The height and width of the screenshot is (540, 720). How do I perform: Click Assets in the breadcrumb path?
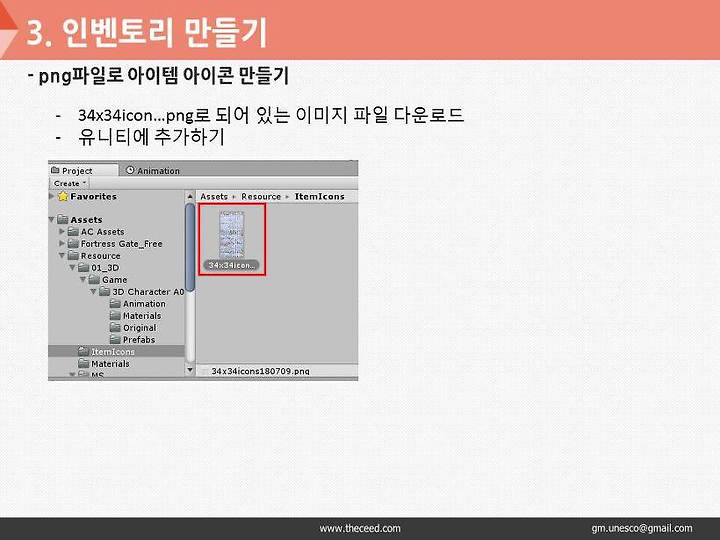(x=214, y=197)
